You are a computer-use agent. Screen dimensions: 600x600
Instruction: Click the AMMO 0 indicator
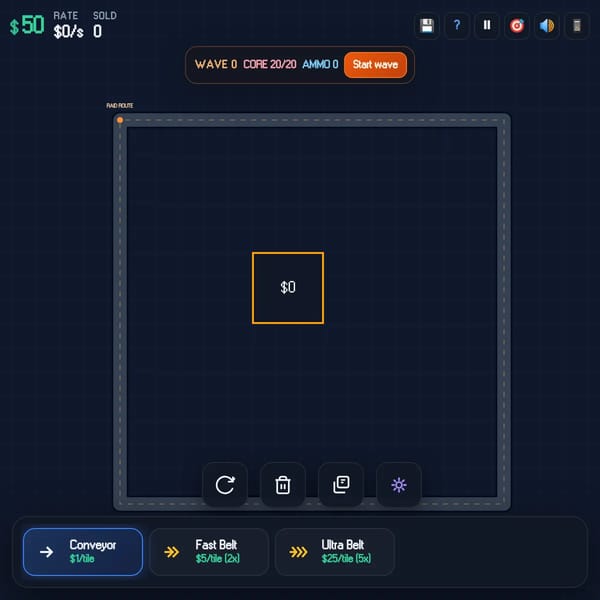click(x=320, y=64)
